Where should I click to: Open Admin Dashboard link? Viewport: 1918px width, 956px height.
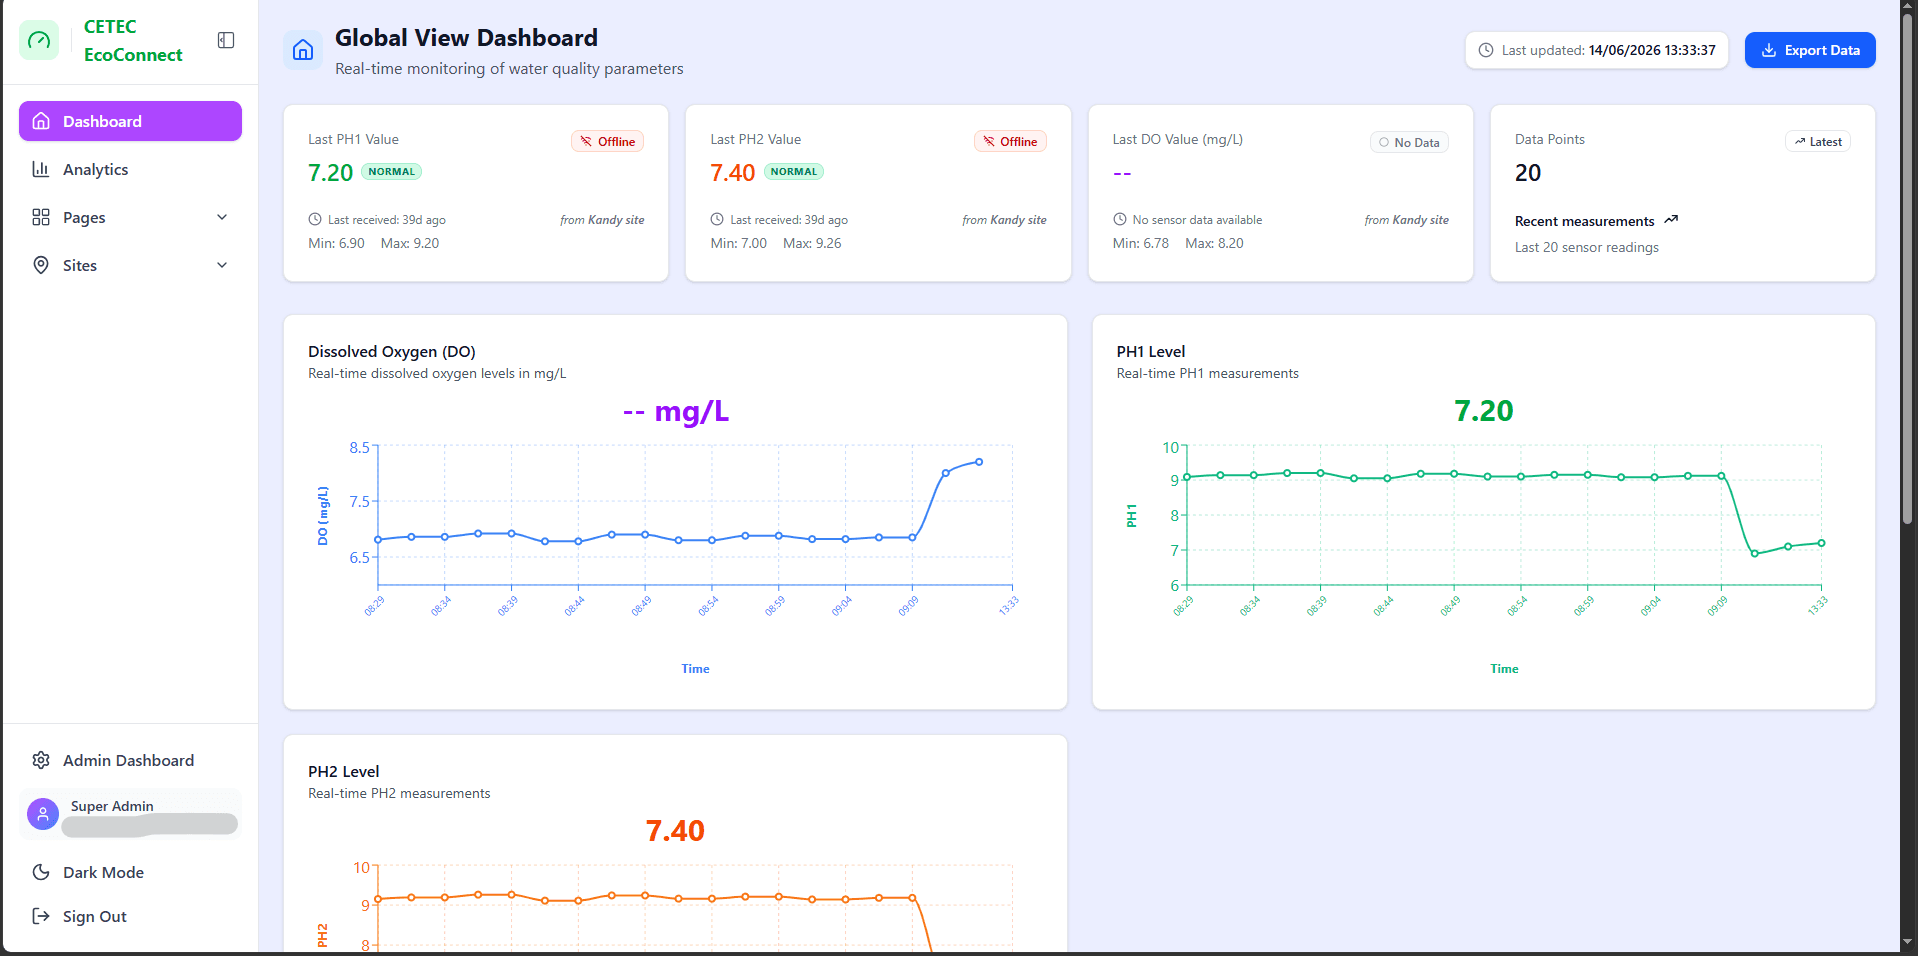coord(130,760)
